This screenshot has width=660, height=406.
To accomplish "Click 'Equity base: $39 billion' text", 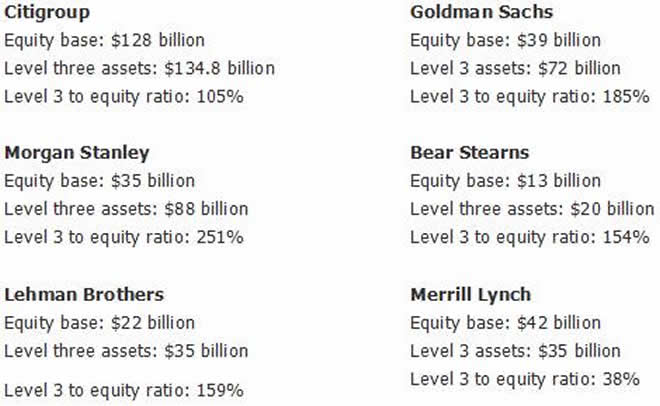I will point(505,41).
